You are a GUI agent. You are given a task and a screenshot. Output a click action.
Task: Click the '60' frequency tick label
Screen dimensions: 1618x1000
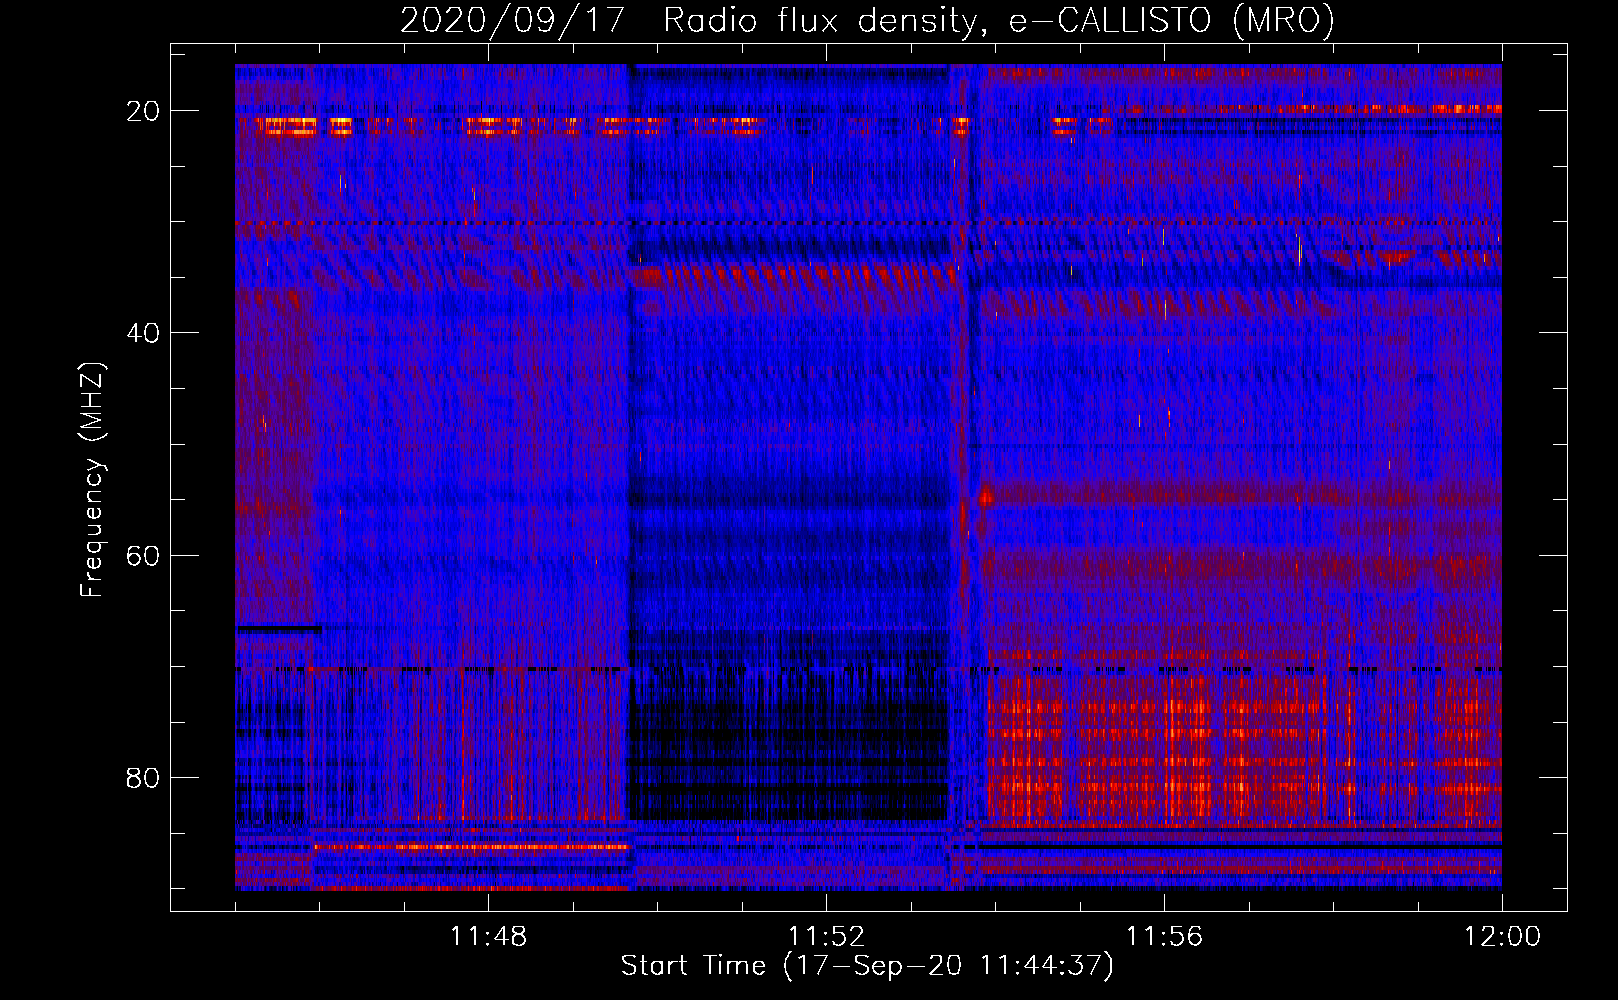point(143,555)
